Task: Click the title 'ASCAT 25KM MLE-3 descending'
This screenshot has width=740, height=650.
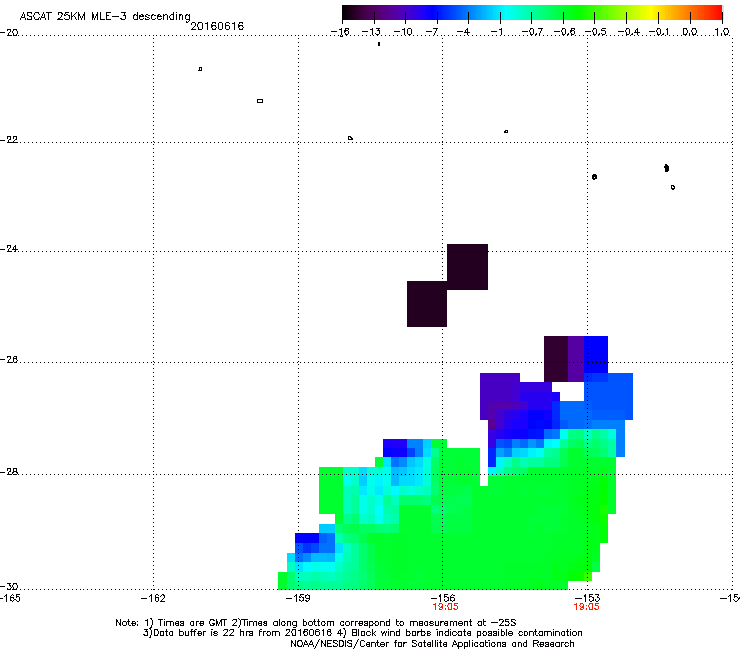Action: pos(105,17)
